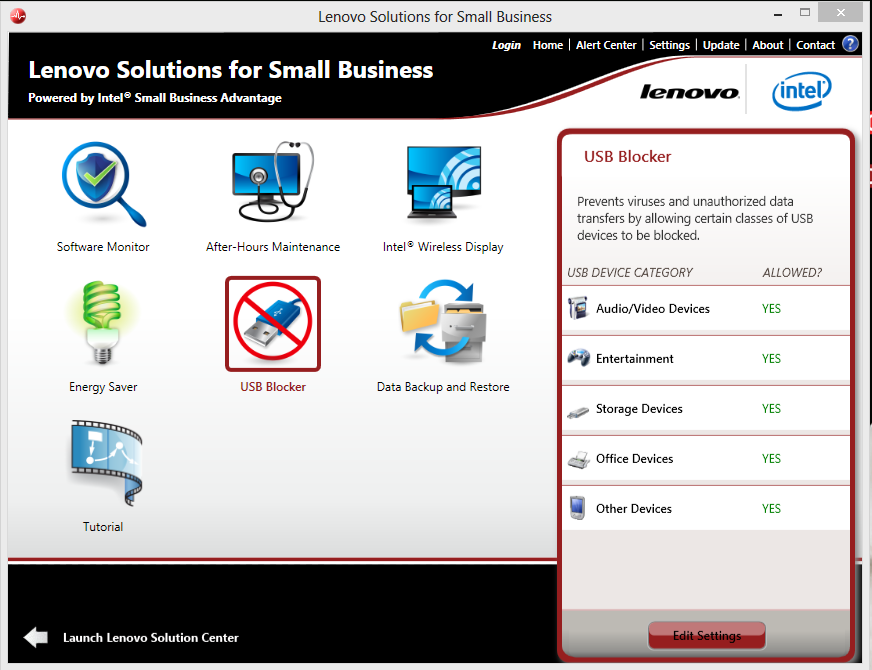Click the back arrow icon at bottom
Screen dimensions: 872x670
[36, 637]
